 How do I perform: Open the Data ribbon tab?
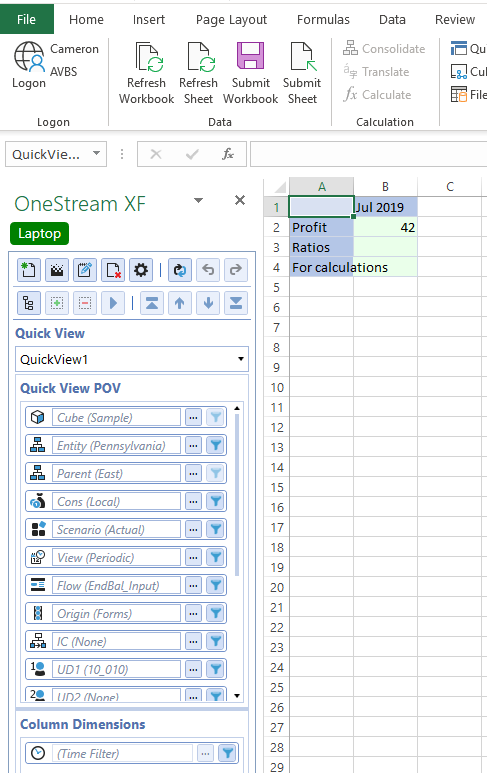392,19
